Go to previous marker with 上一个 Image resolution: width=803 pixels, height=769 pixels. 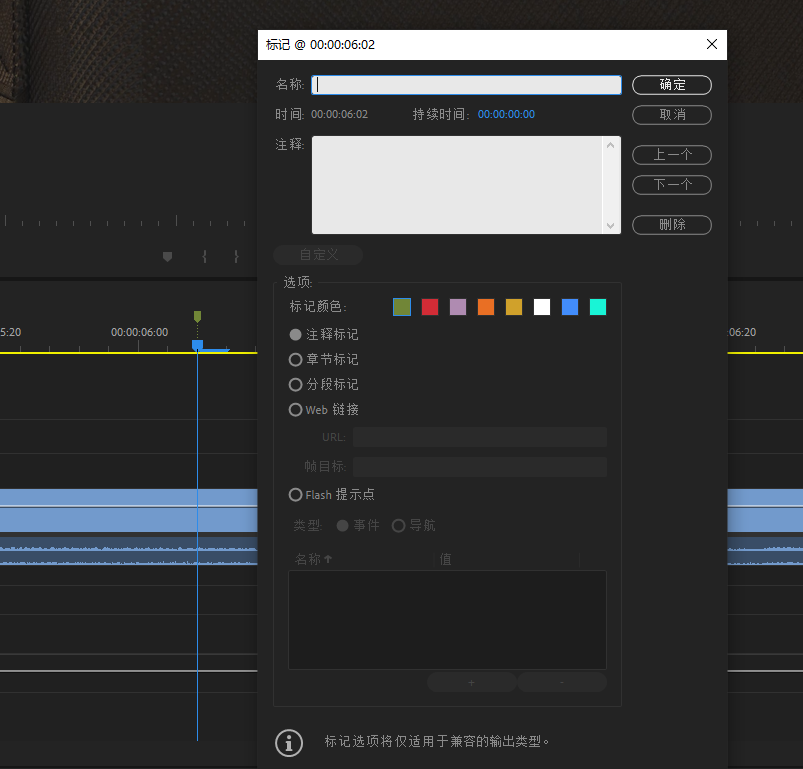(x=671, y=155)
